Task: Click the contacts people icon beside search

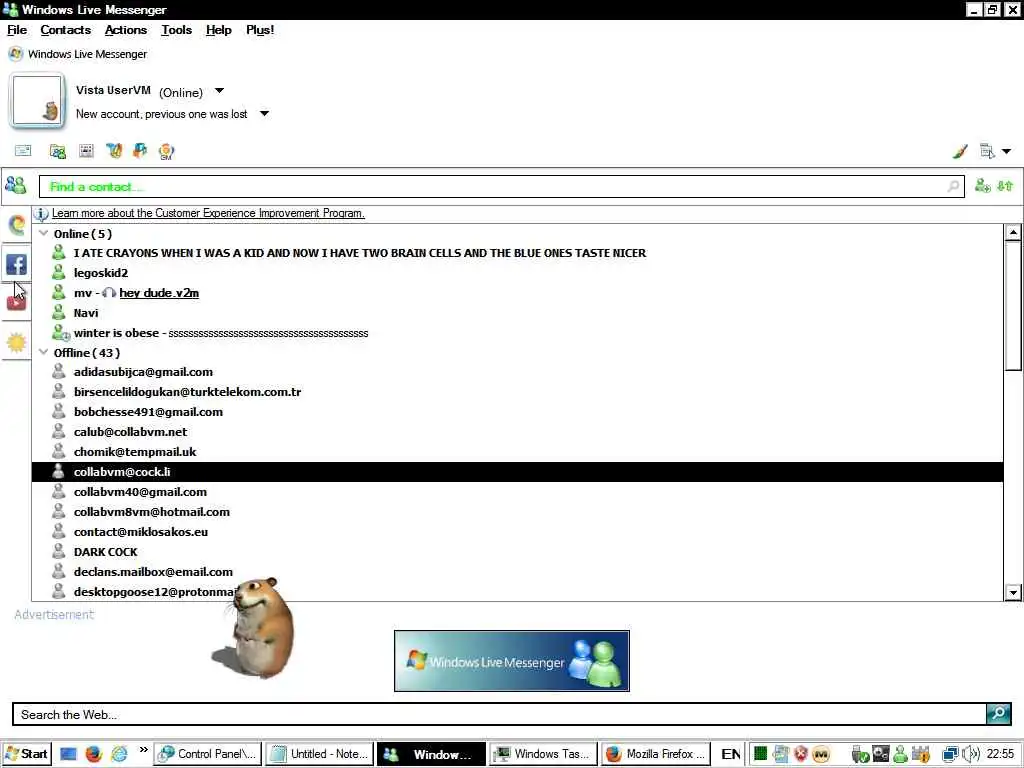Action: click(x=16, y=185)
